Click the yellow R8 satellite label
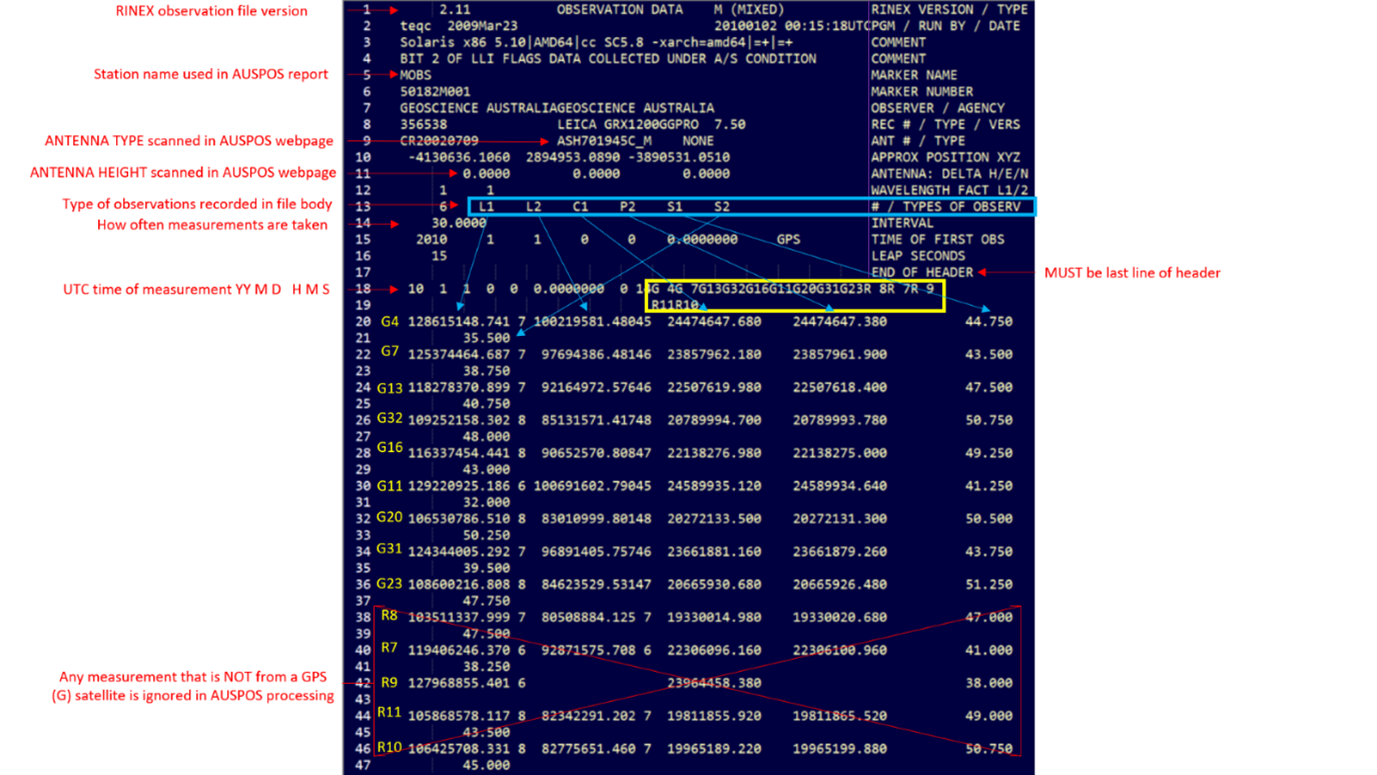Screen dimensions: 1377x775 [389, 615]
